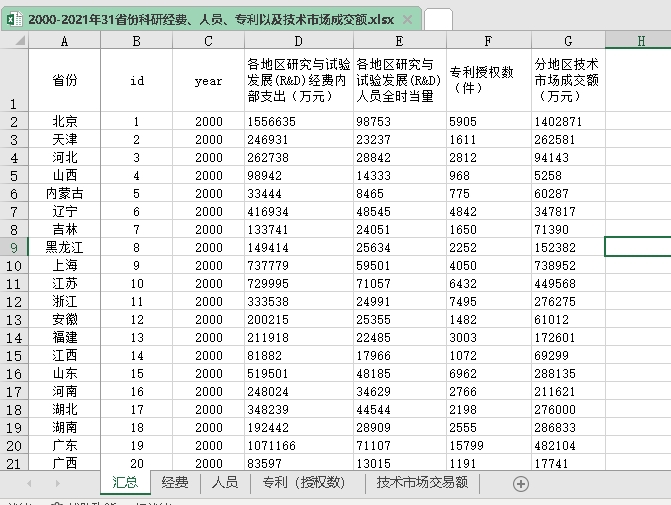The height and width of the screenshot is (505, 671).
Task: Select the cell with value 1071166
Action: 299,445
